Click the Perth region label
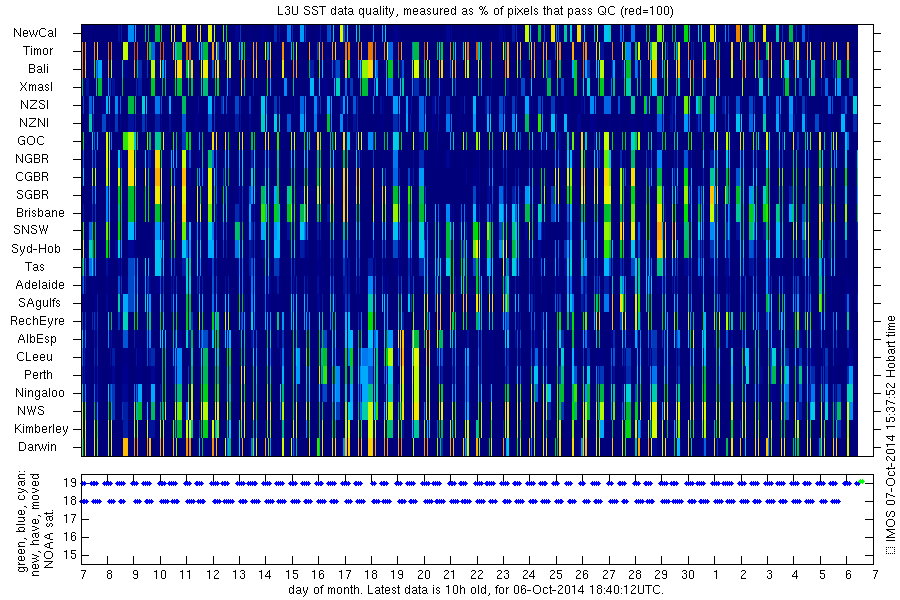 pos(38,374)
